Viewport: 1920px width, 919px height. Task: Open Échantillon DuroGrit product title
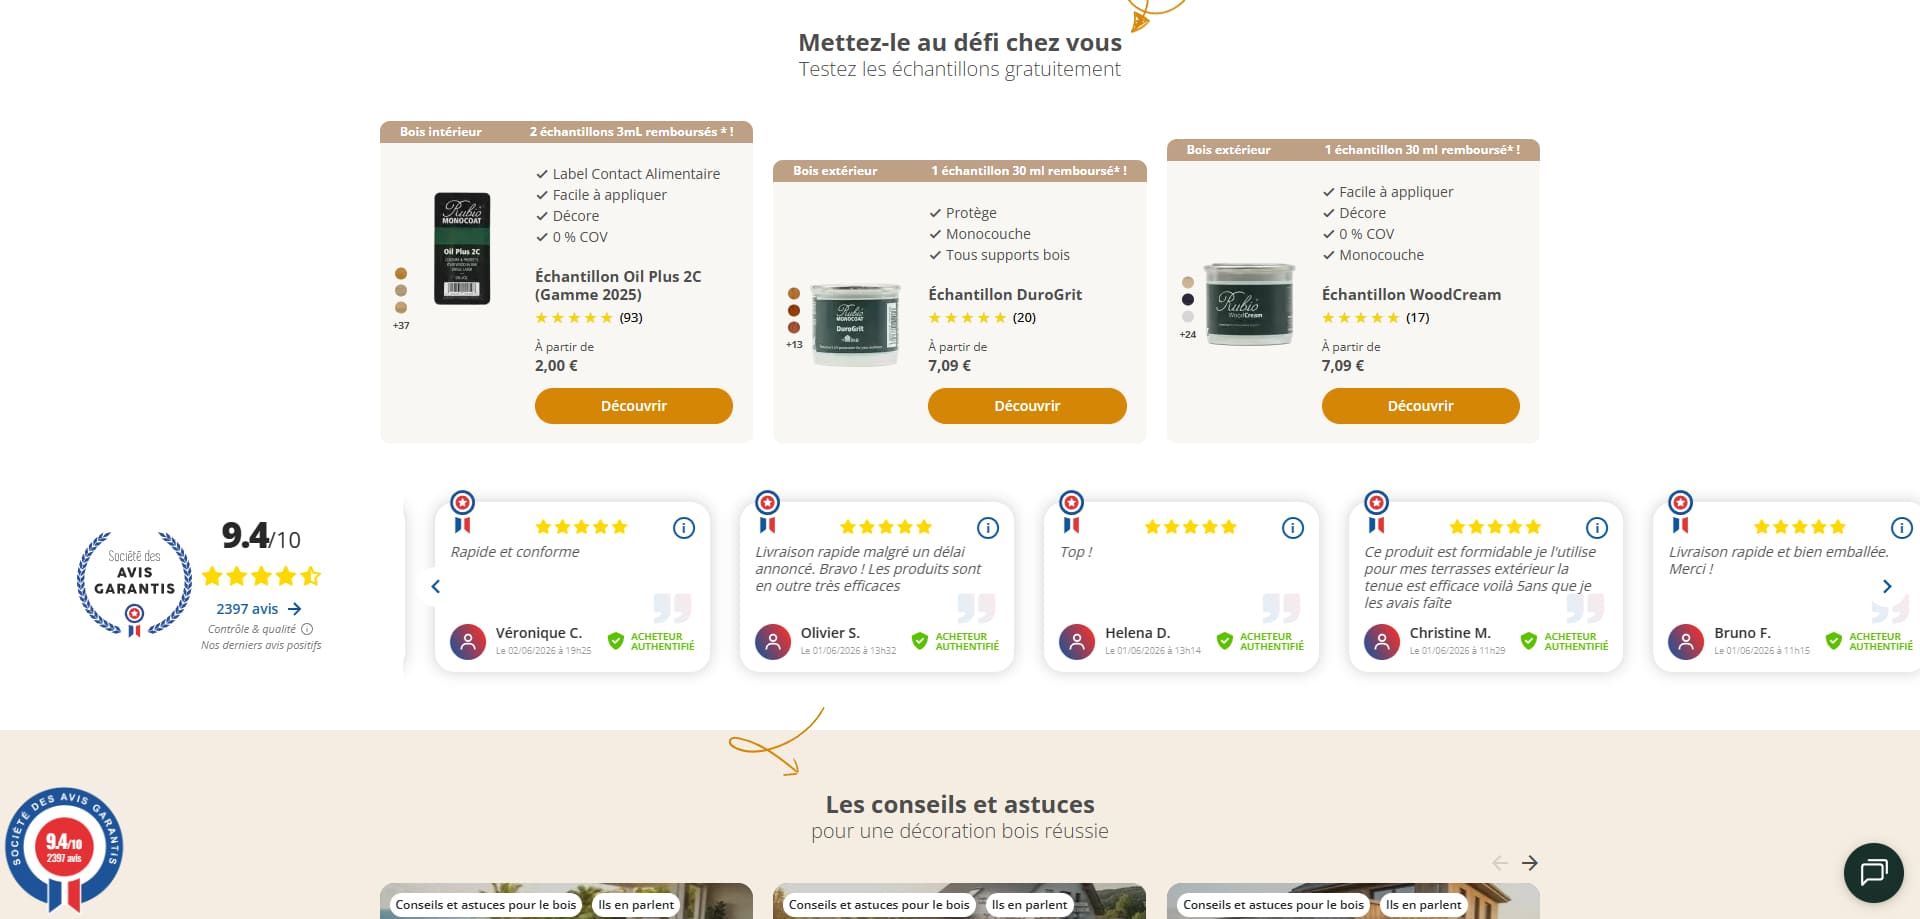1005,294
